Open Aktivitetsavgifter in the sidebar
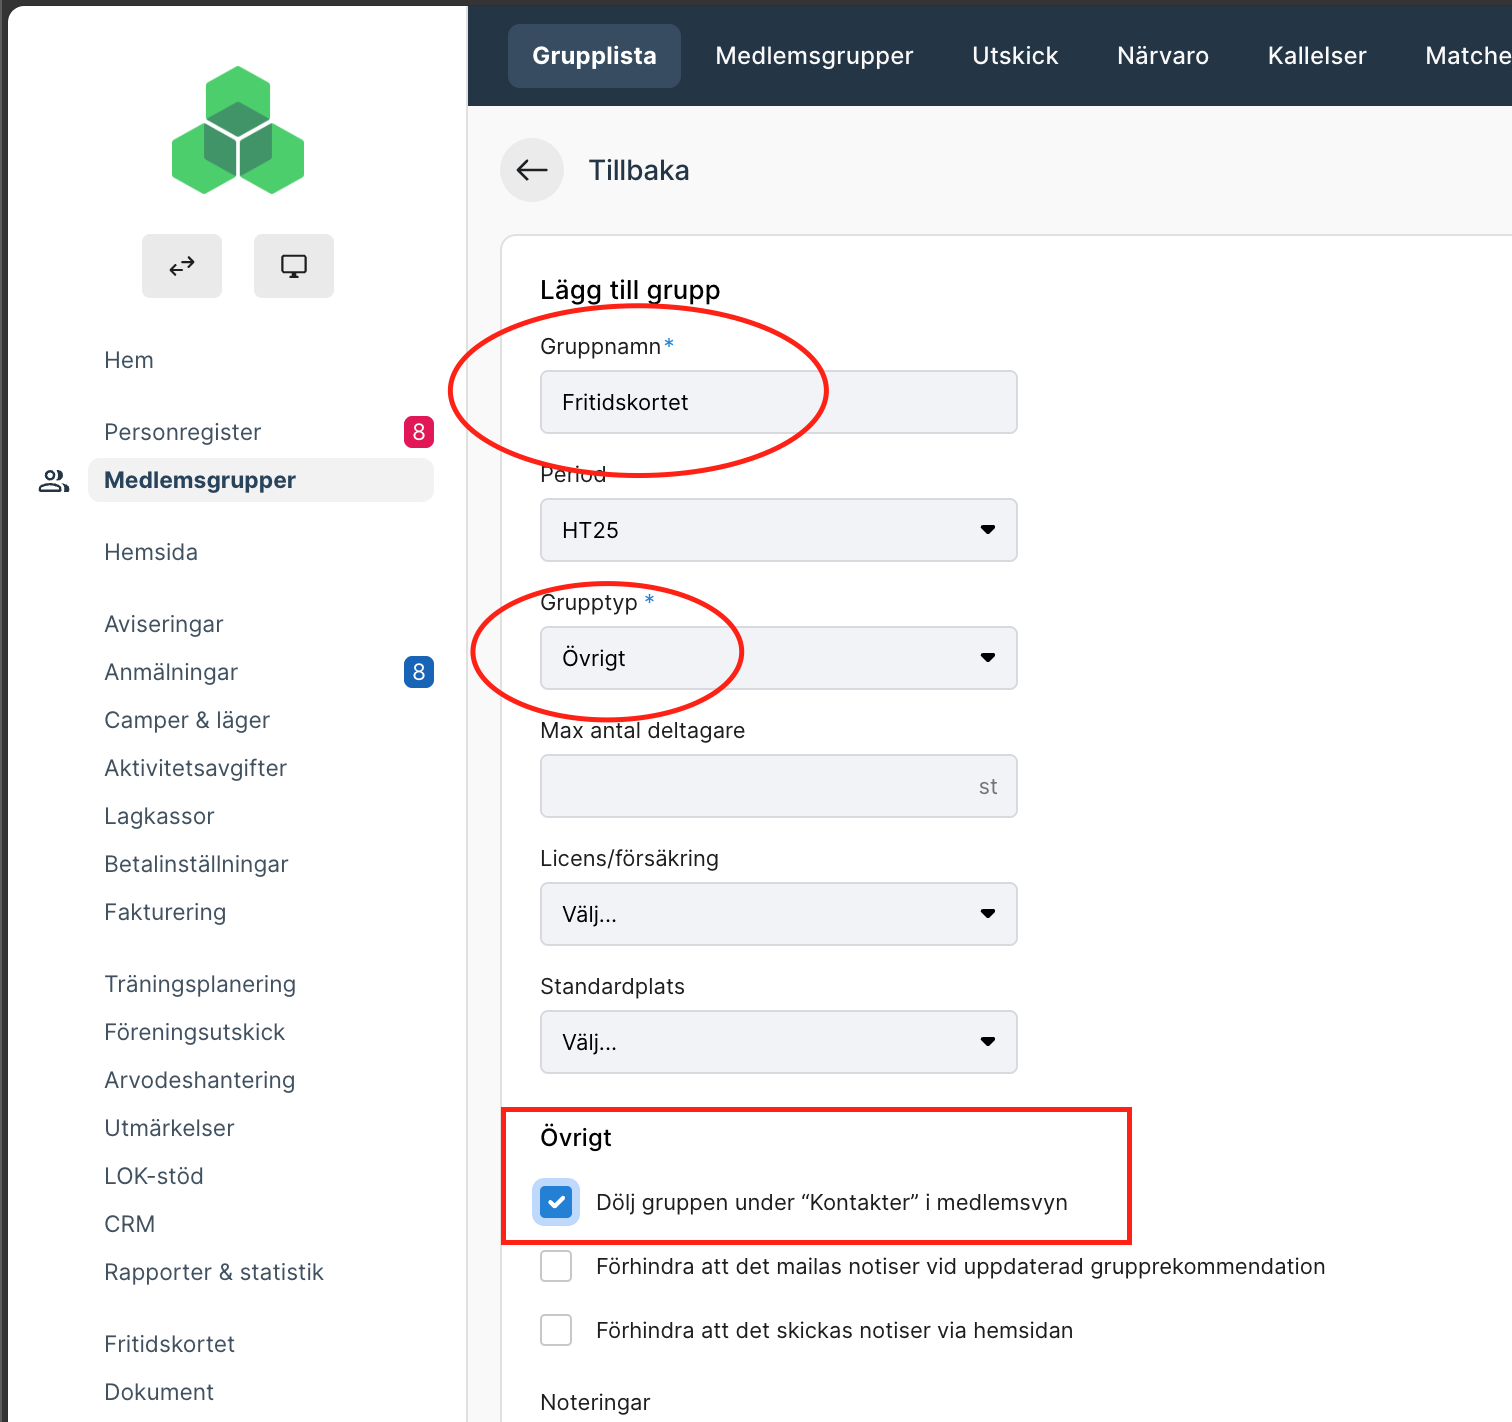This screenshot has height=1422, width=1512. 196,768
